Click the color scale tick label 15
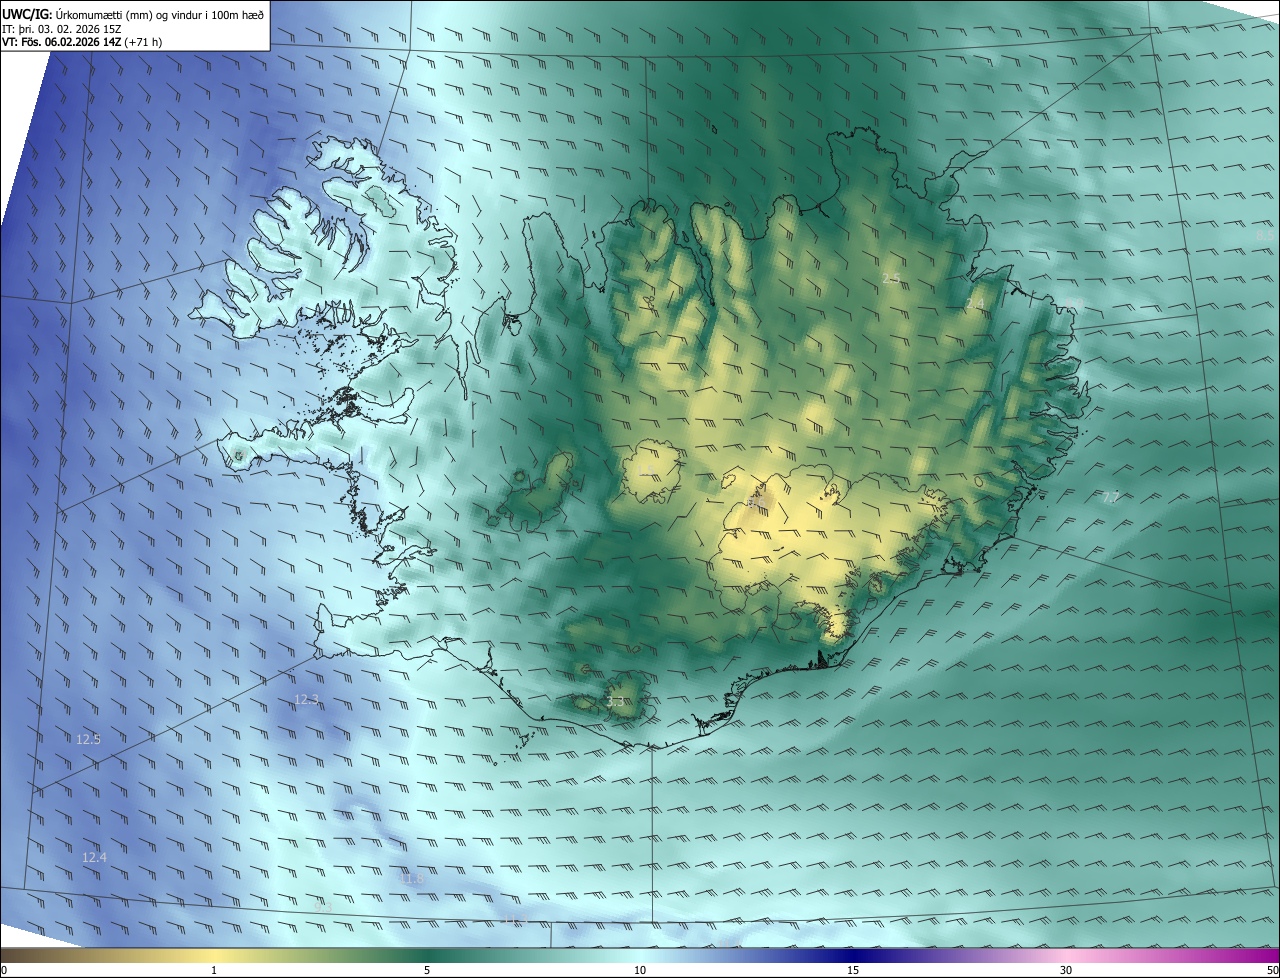The height and width of the screenshot is (978, 1280). [x=853, y=970]
